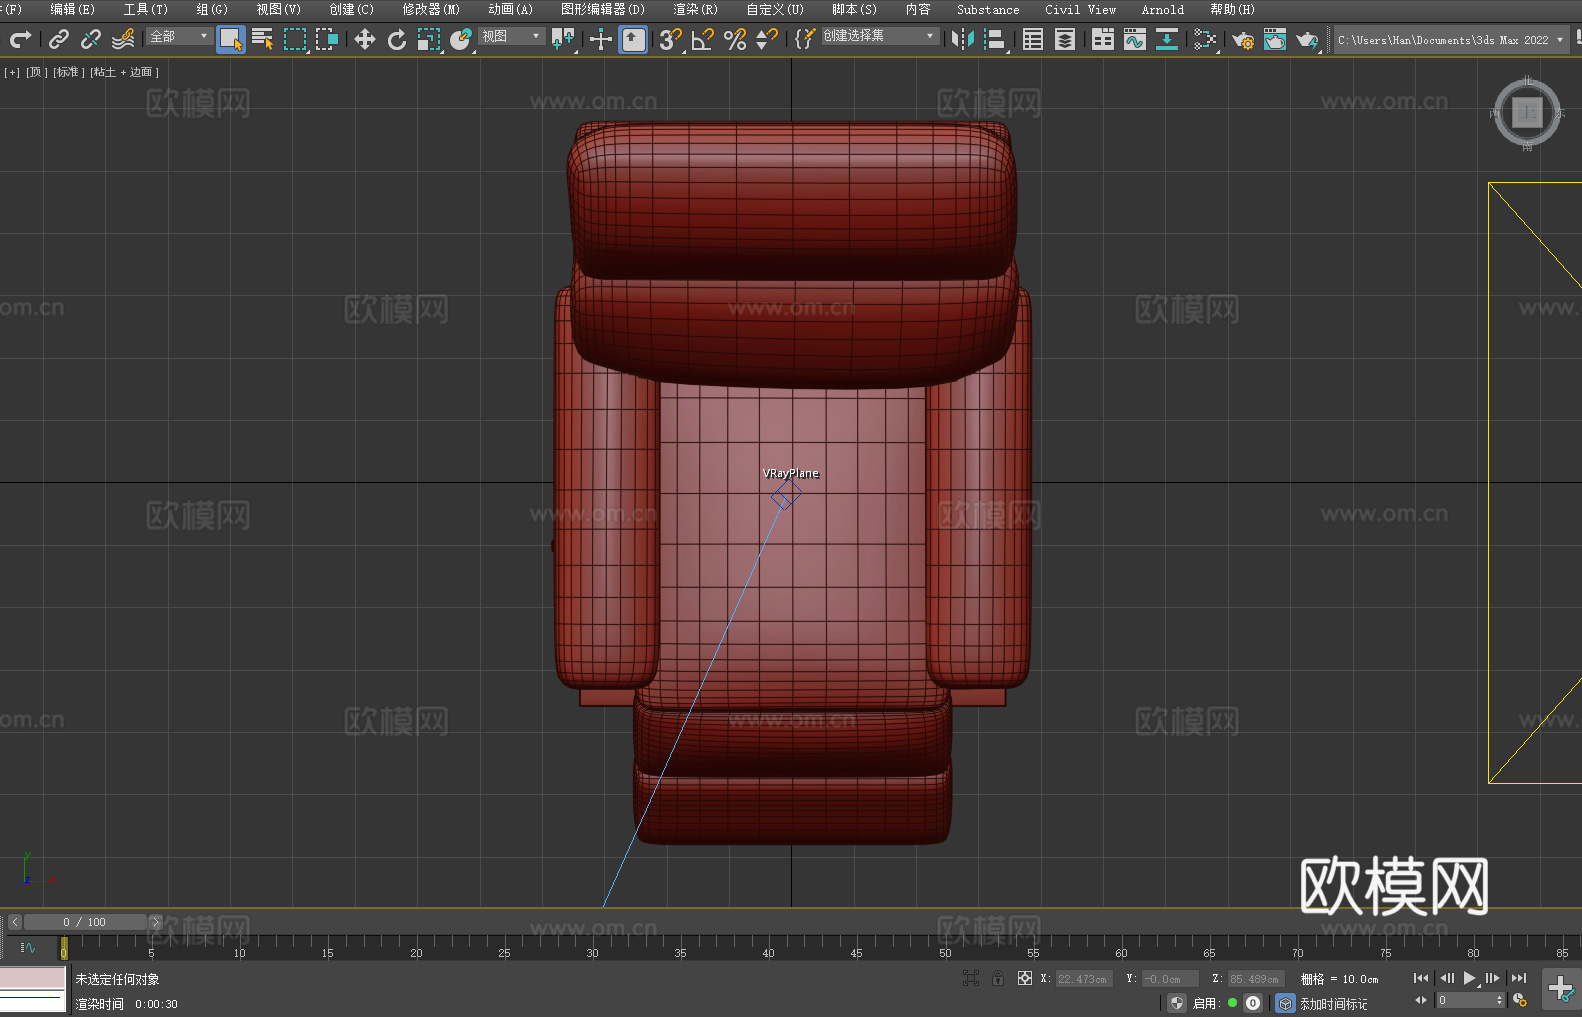
Task: Click the Place object tool
Action: [461, 39]
